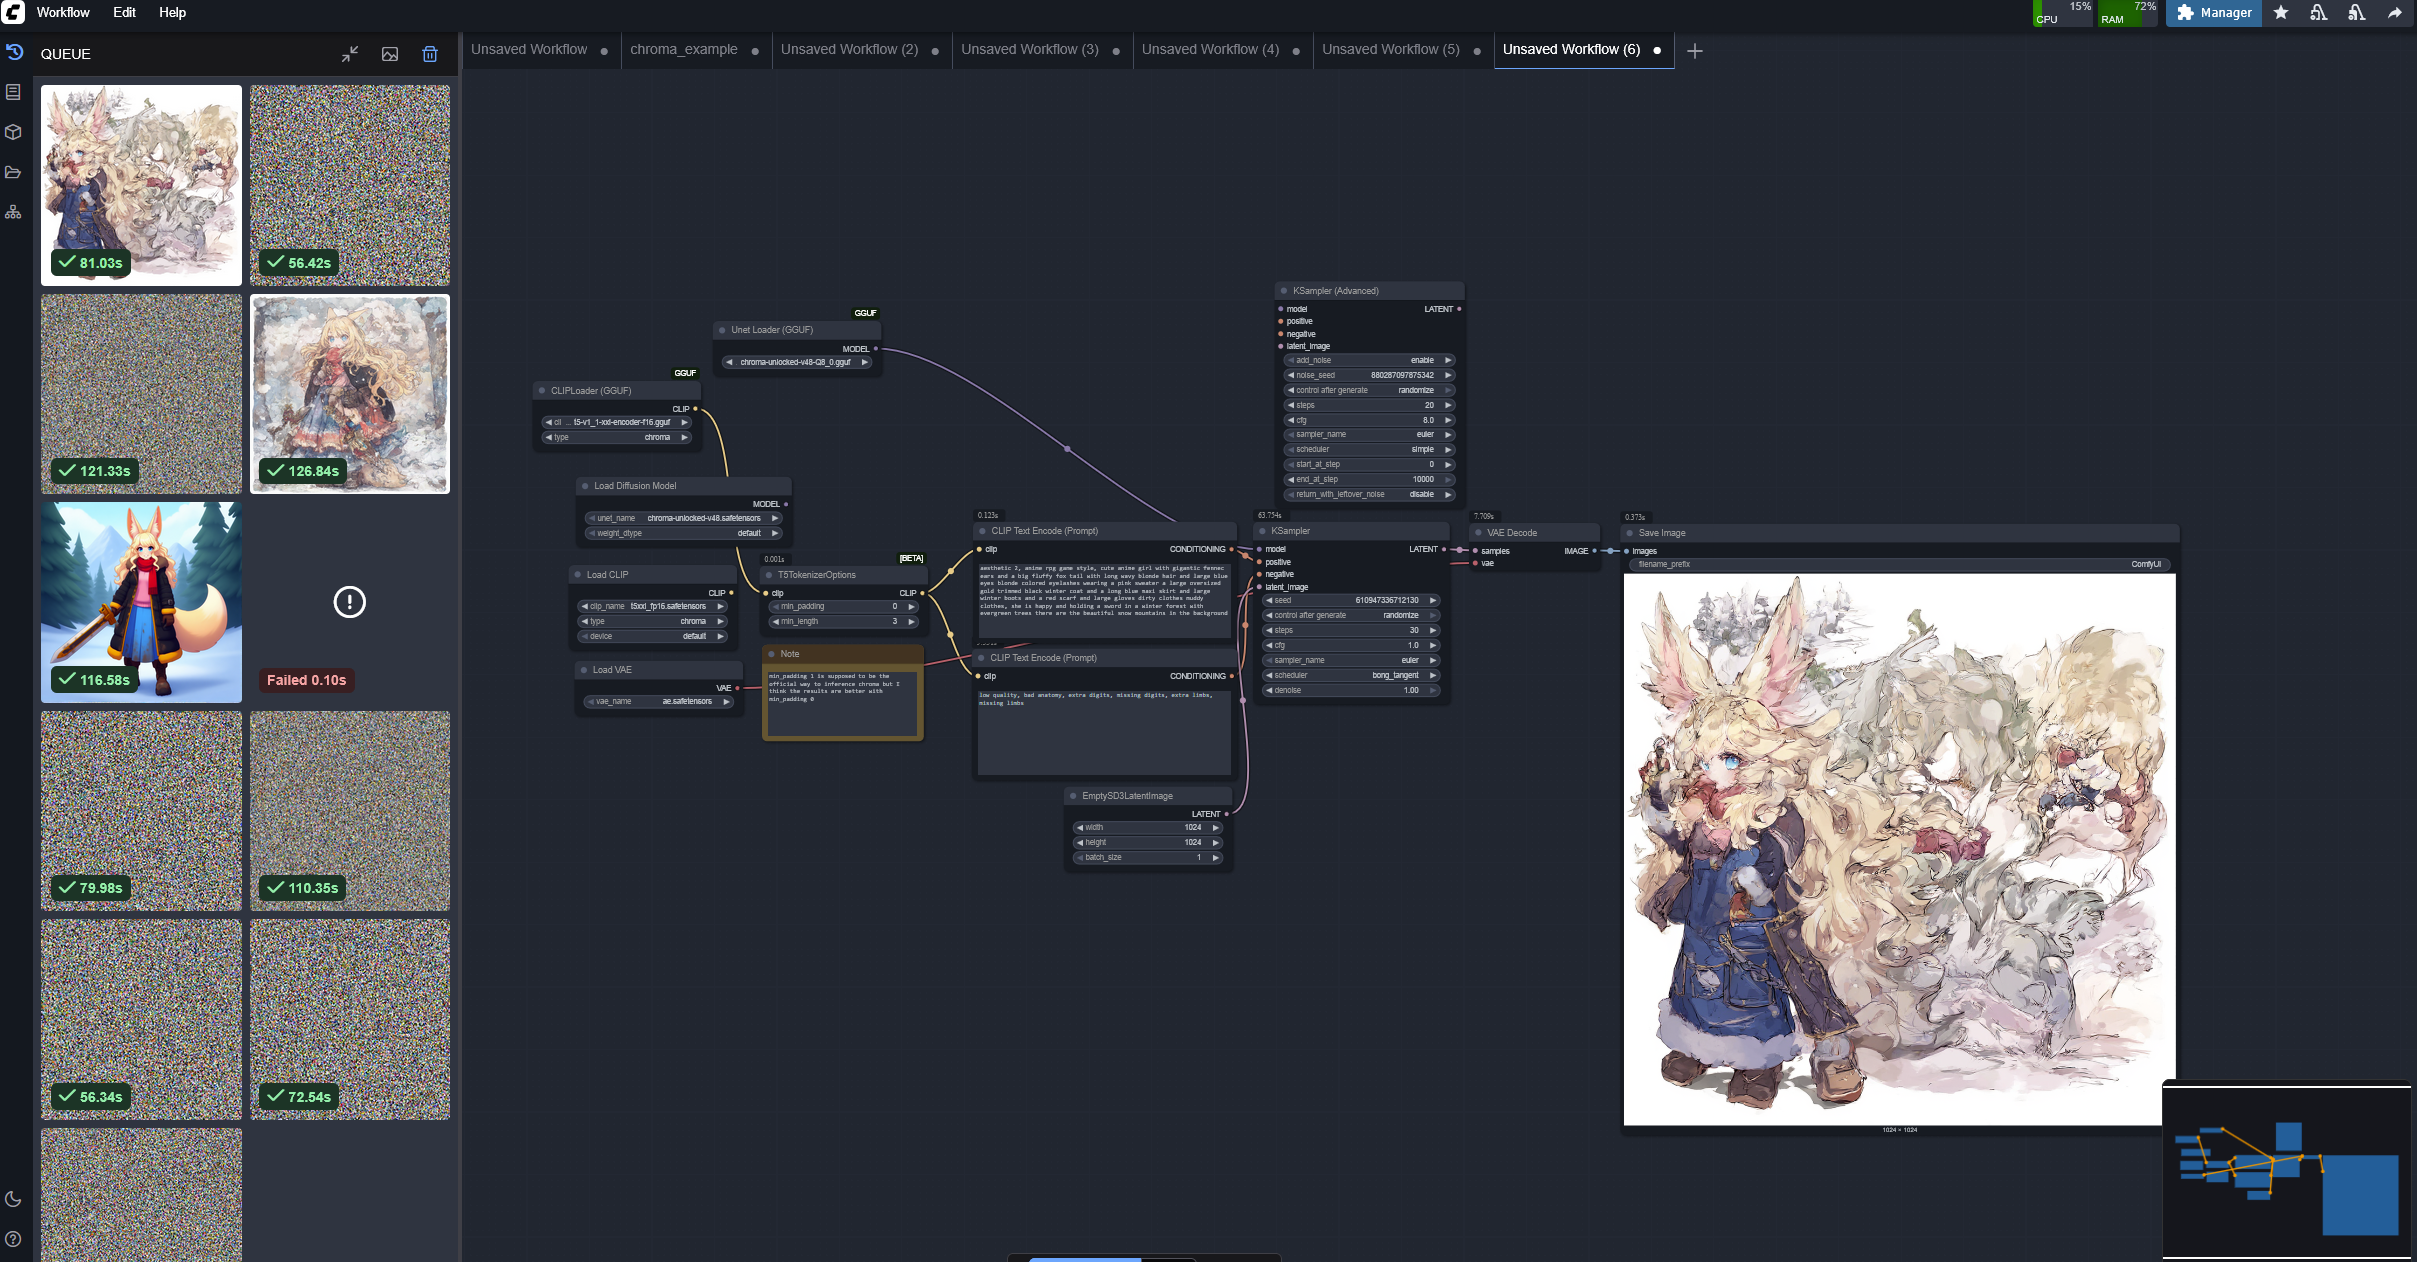The width and height of the screenshot is (2417, 1262).
Task: Adjust the denoise 1.00 slider in KSampler
Action: click(x=1350, y=690)
